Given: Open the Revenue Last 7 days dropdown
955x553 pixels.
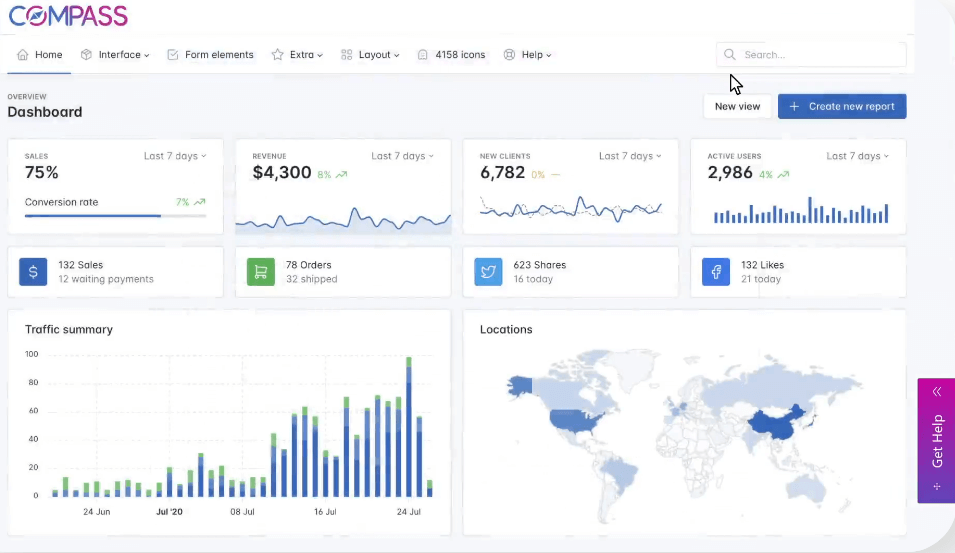Looking at the screenshot, I should tap(402, 156).
